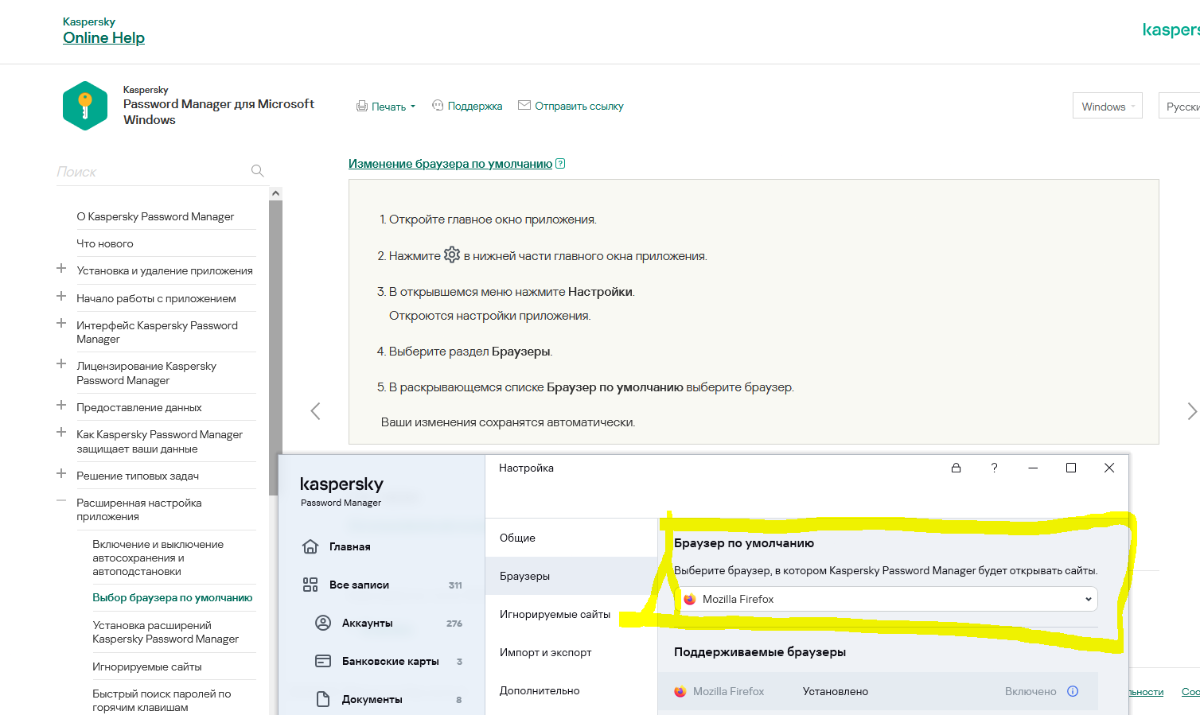Expand Лицензирование Kaspersky Password Manager section
The width and height of the screenshot is (1200, 715).
point(61,365)
